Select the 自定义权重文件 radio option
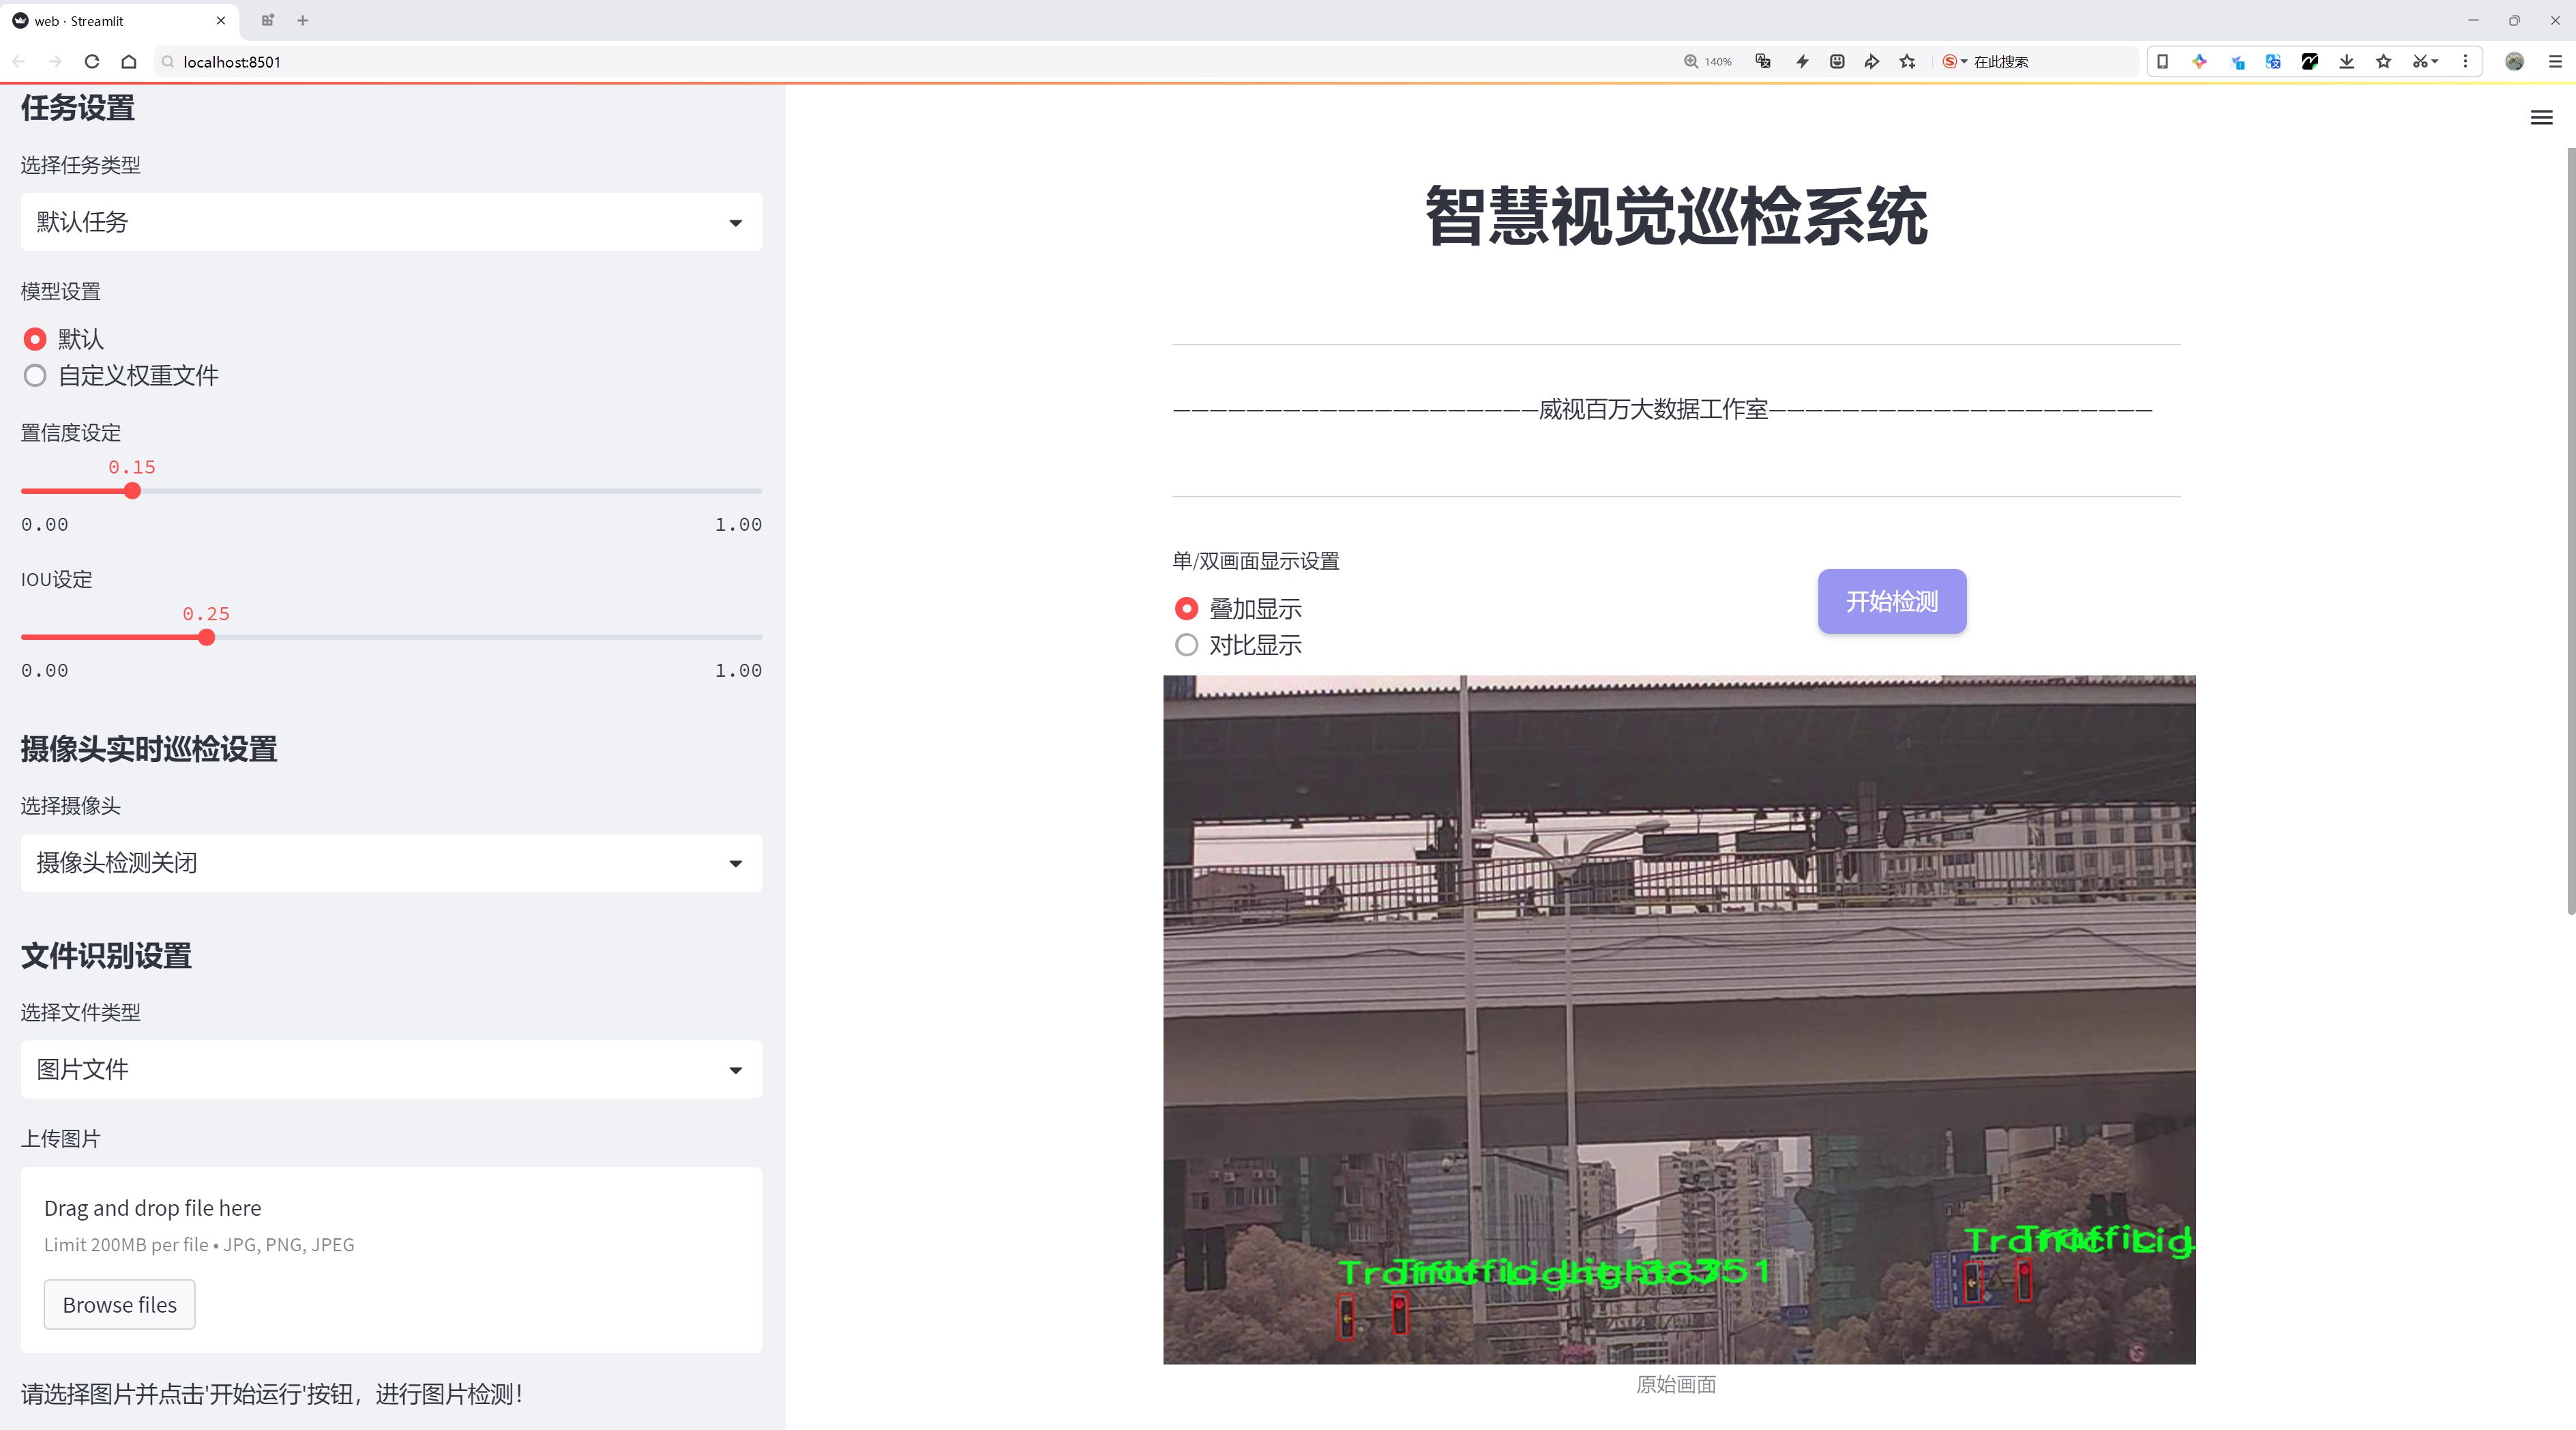This screenshot has height=1430, width=2576. click(35, 376)
